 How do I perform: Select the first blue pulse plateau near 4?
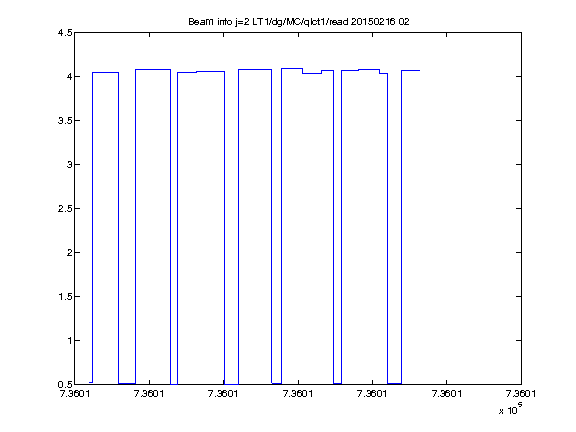tap(105, 72)
